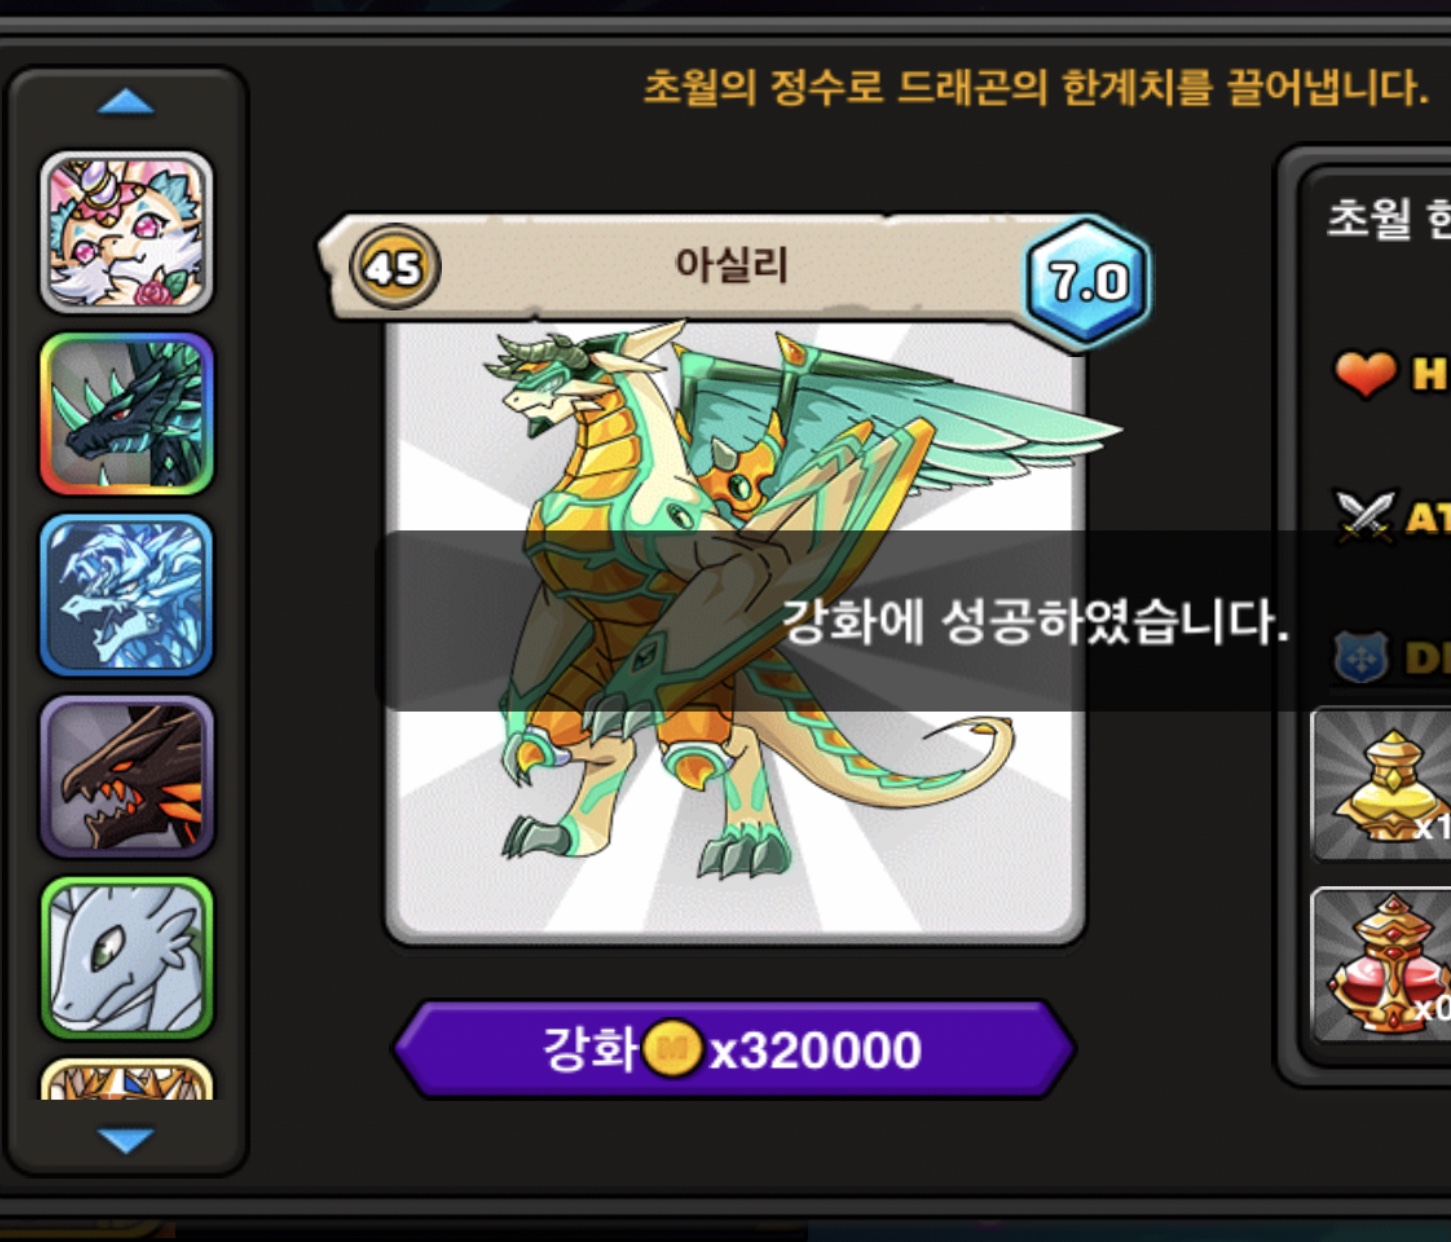Select the dark teal spiked dragon portrait

126,414
